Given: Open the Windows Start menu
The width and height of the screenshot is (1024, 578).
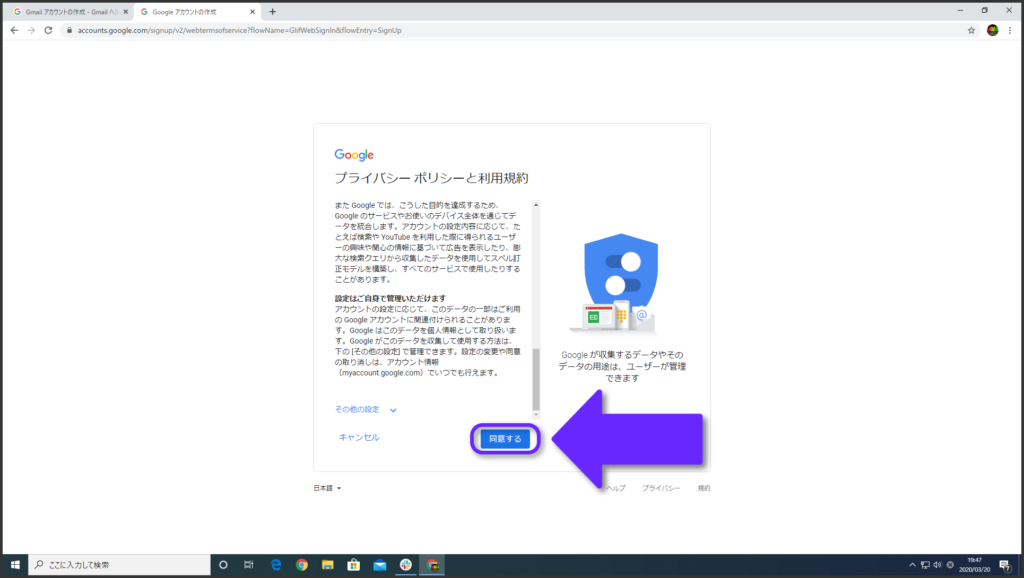Looking at the screenshot, I should tap(14, 565).
